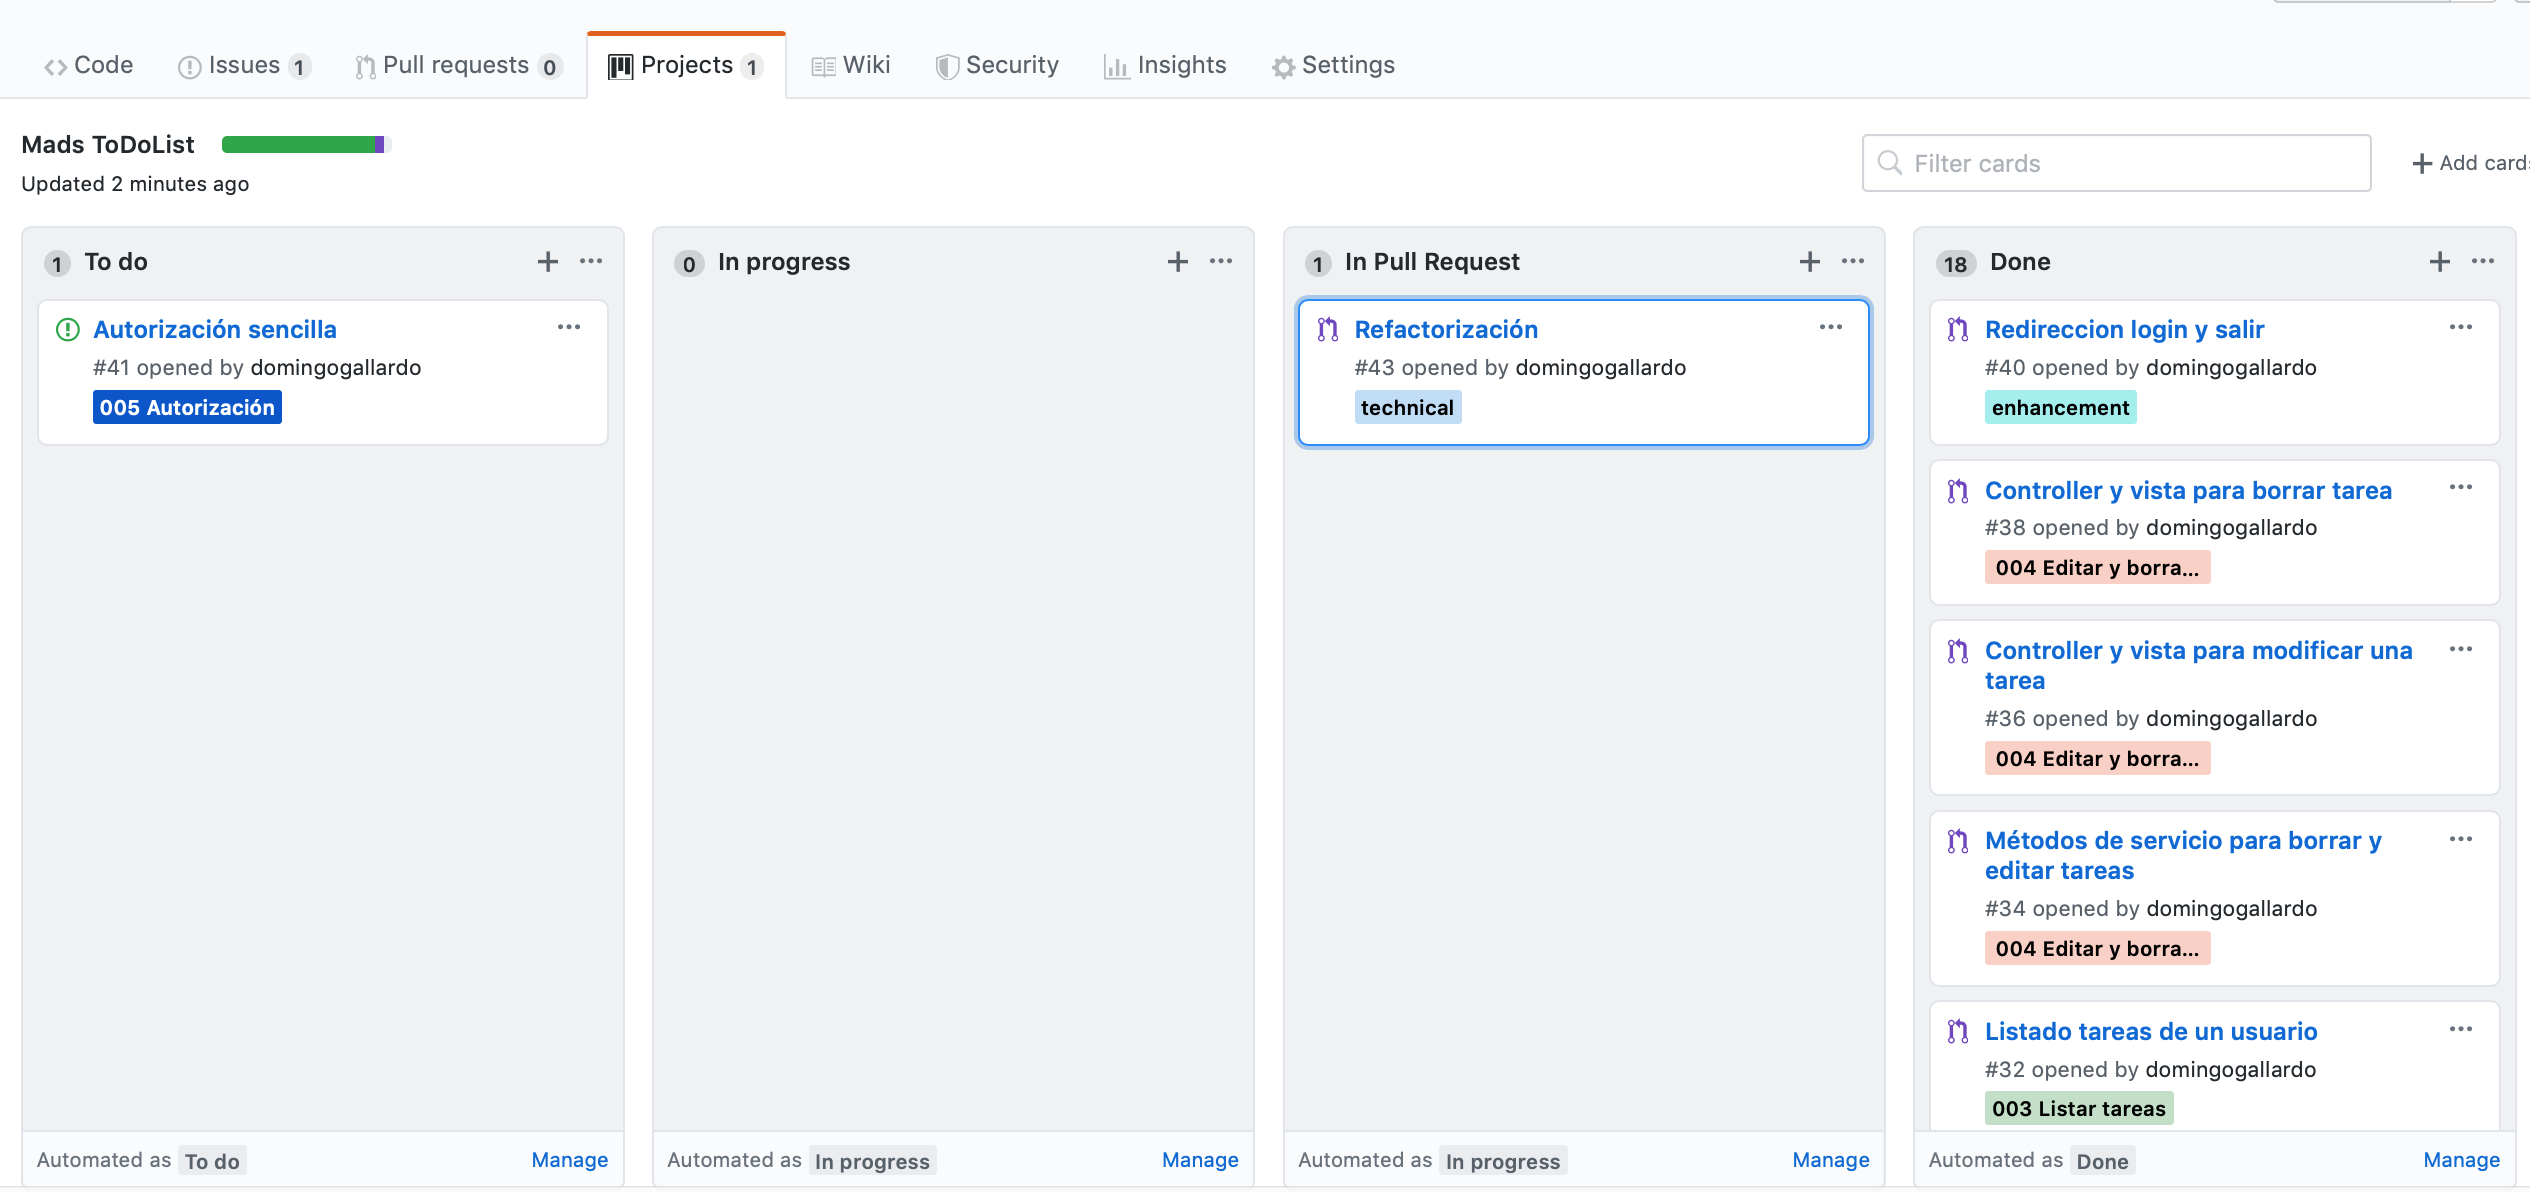This screenshot has height=1192, width=2530.
Task: Add a card to the Done column
Action: [x=2439, y=262]
